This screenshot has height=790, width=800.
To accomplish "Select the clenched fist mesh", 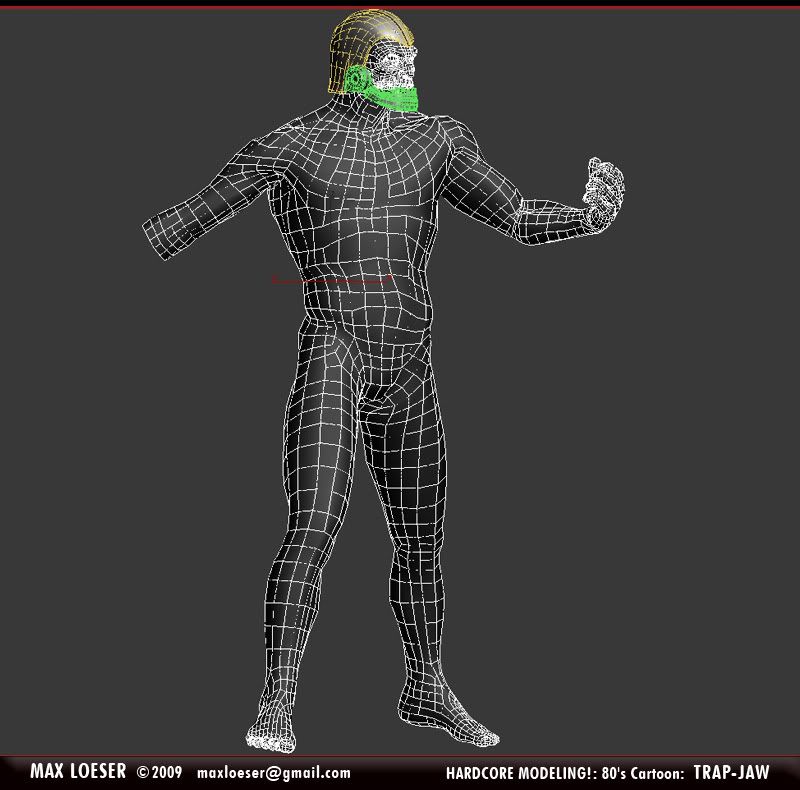I will click(603, 195).
